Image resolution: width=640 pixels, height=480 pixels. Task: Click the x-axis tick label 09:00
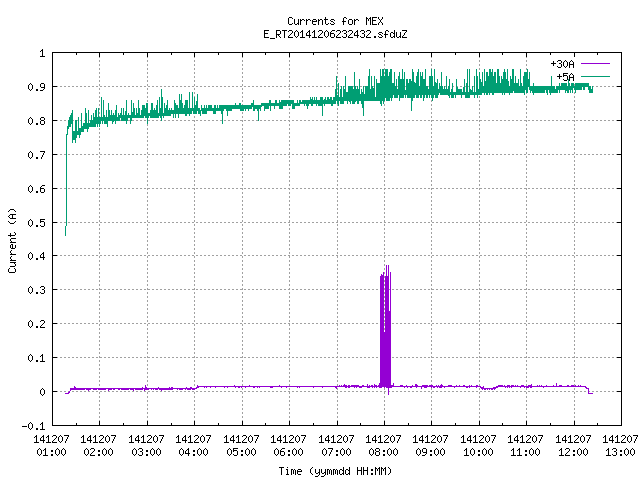pyautogui.click(x=431, y=452)
